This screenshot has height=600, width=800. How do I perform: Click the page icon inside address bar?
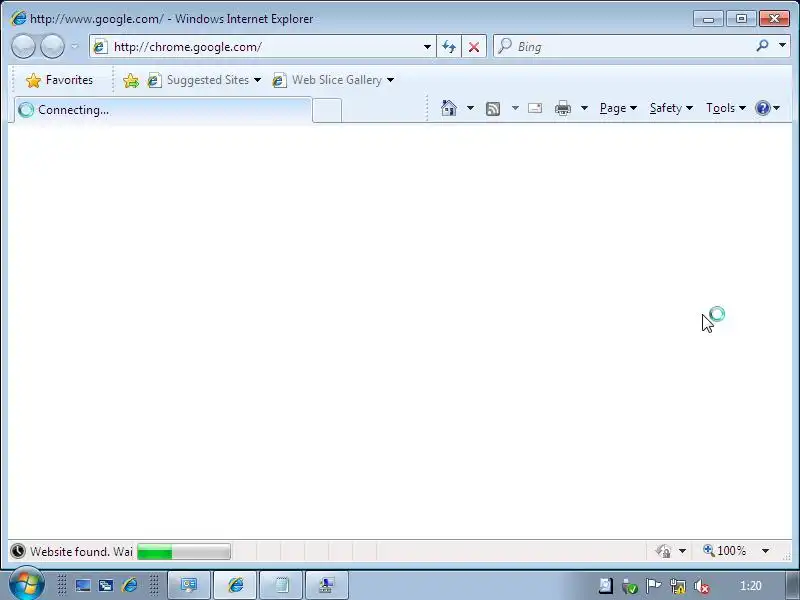[x=101, y=47]
